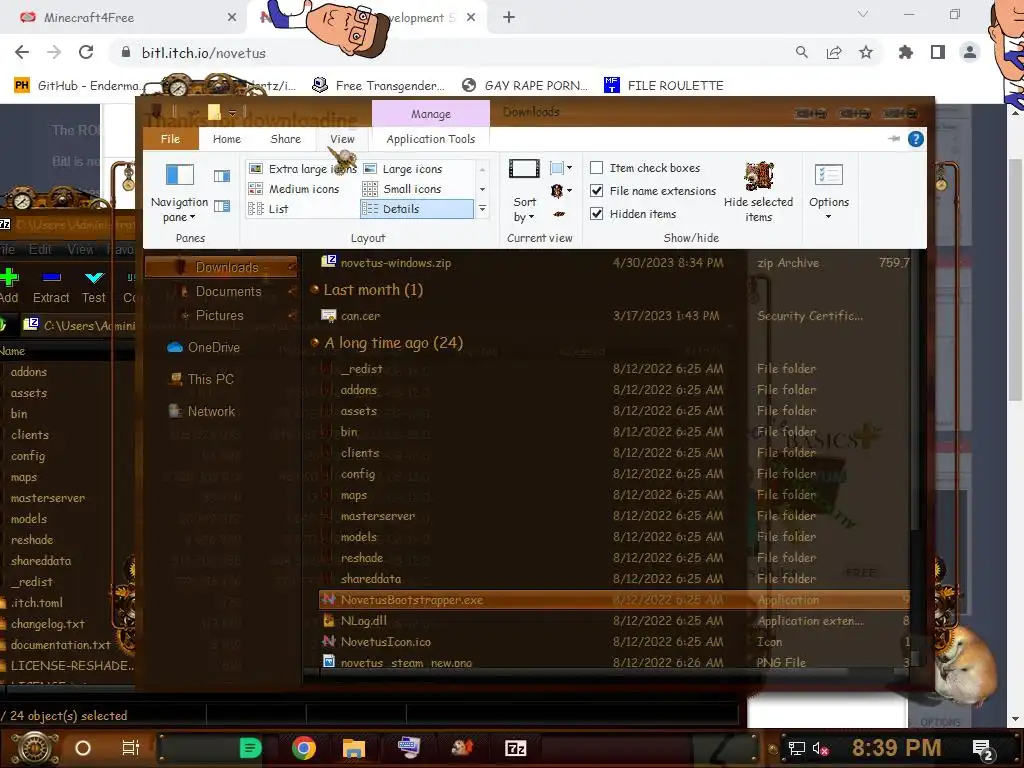Click Hide selected items icon
Image resolution: width=1024 pixels, height=768 pixels.
(758, 175)
